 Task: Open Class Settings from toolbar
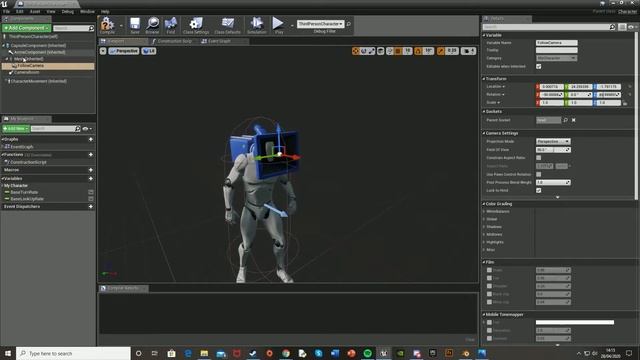pyautogui.click(x=196, y=25)
